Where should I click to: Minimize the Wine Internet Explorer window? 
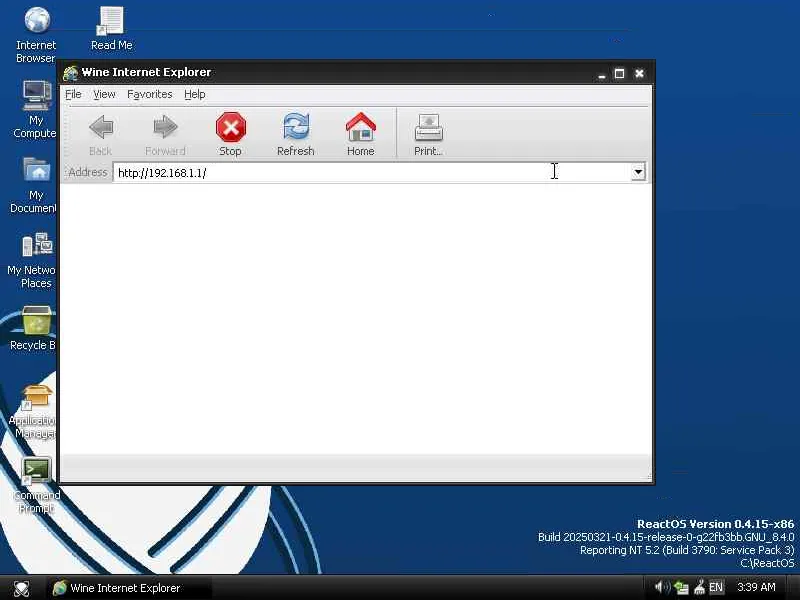pyautogui.click(x=602, y=74)
